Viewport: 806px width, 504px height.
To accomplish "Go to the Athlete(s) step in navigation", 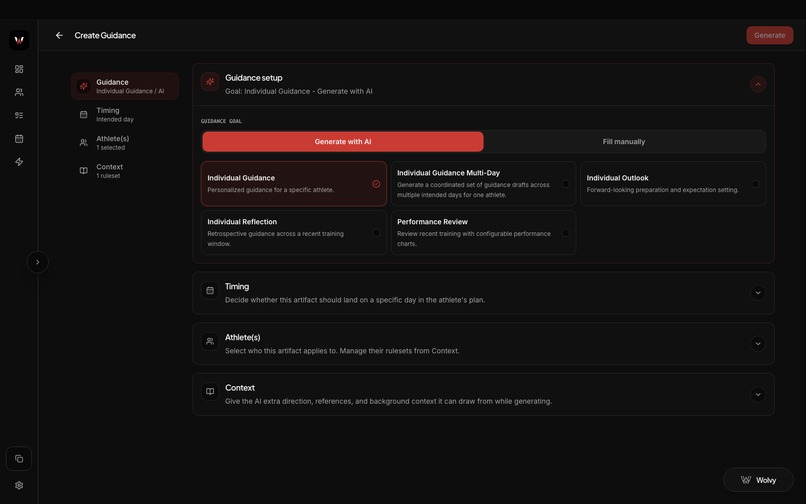I will click(x=125, y=142).
